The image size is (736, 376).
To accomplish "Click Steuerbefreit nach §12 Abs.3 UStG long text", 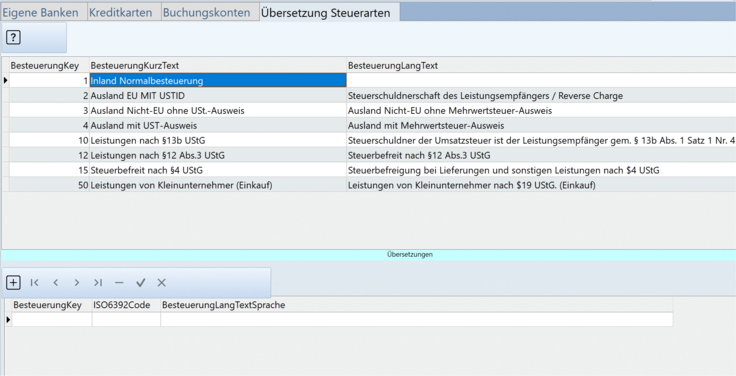I will coord(541,155).
